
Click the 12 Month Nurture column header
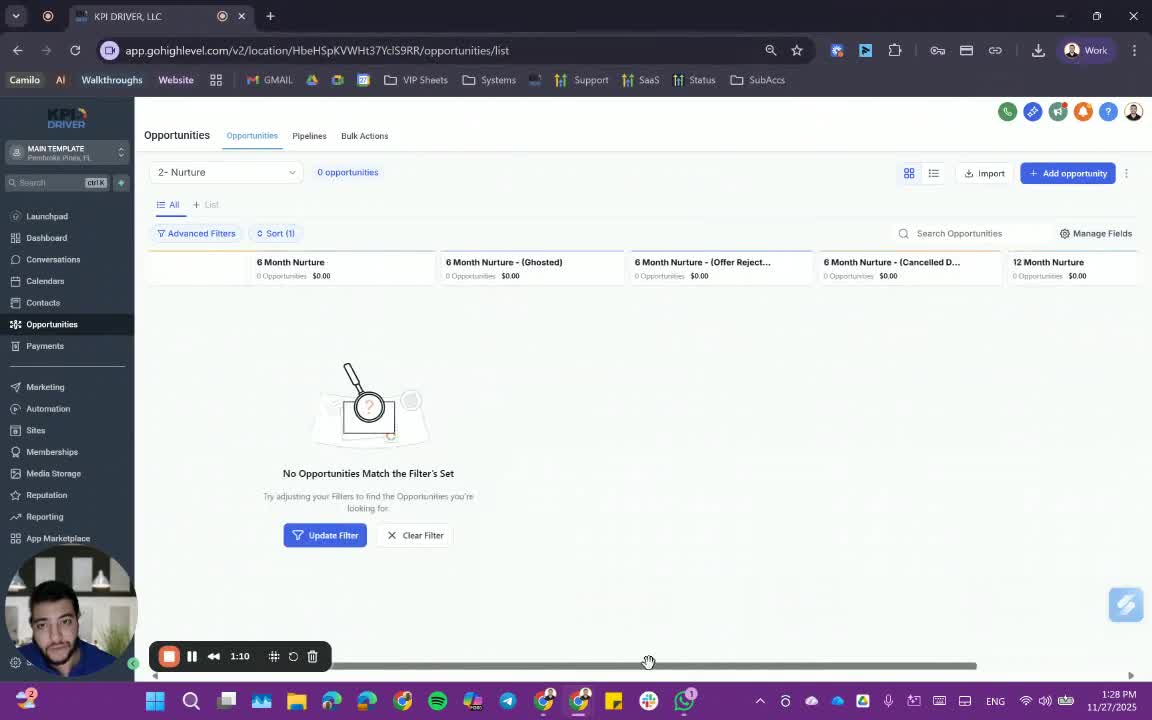1073,268
